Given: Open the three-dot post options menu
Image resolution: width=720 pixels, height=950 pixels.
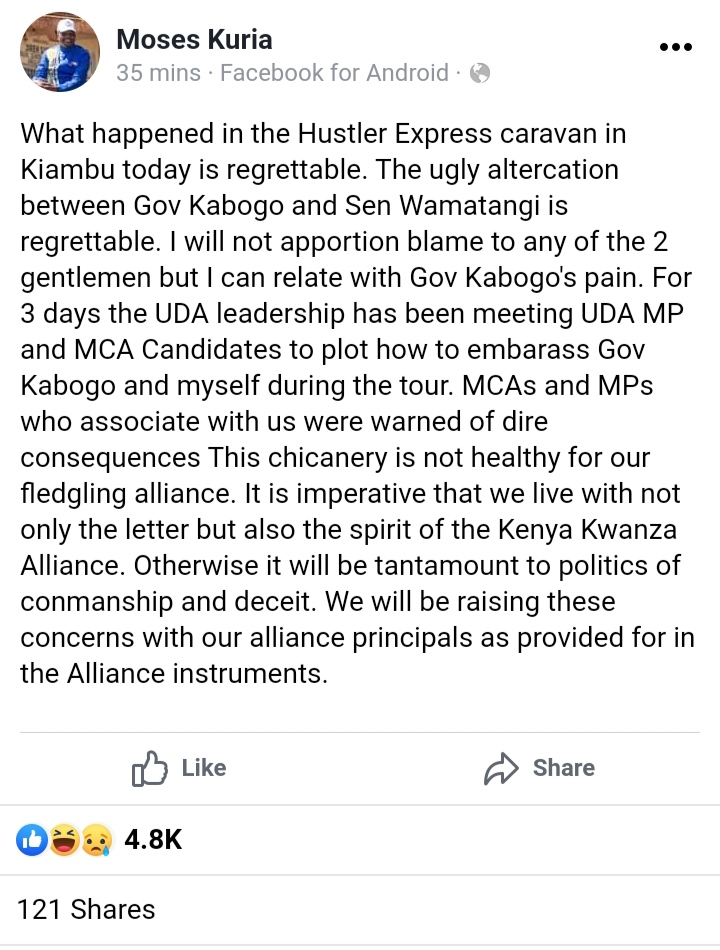Looking at the screenshot, I should 677,47.
